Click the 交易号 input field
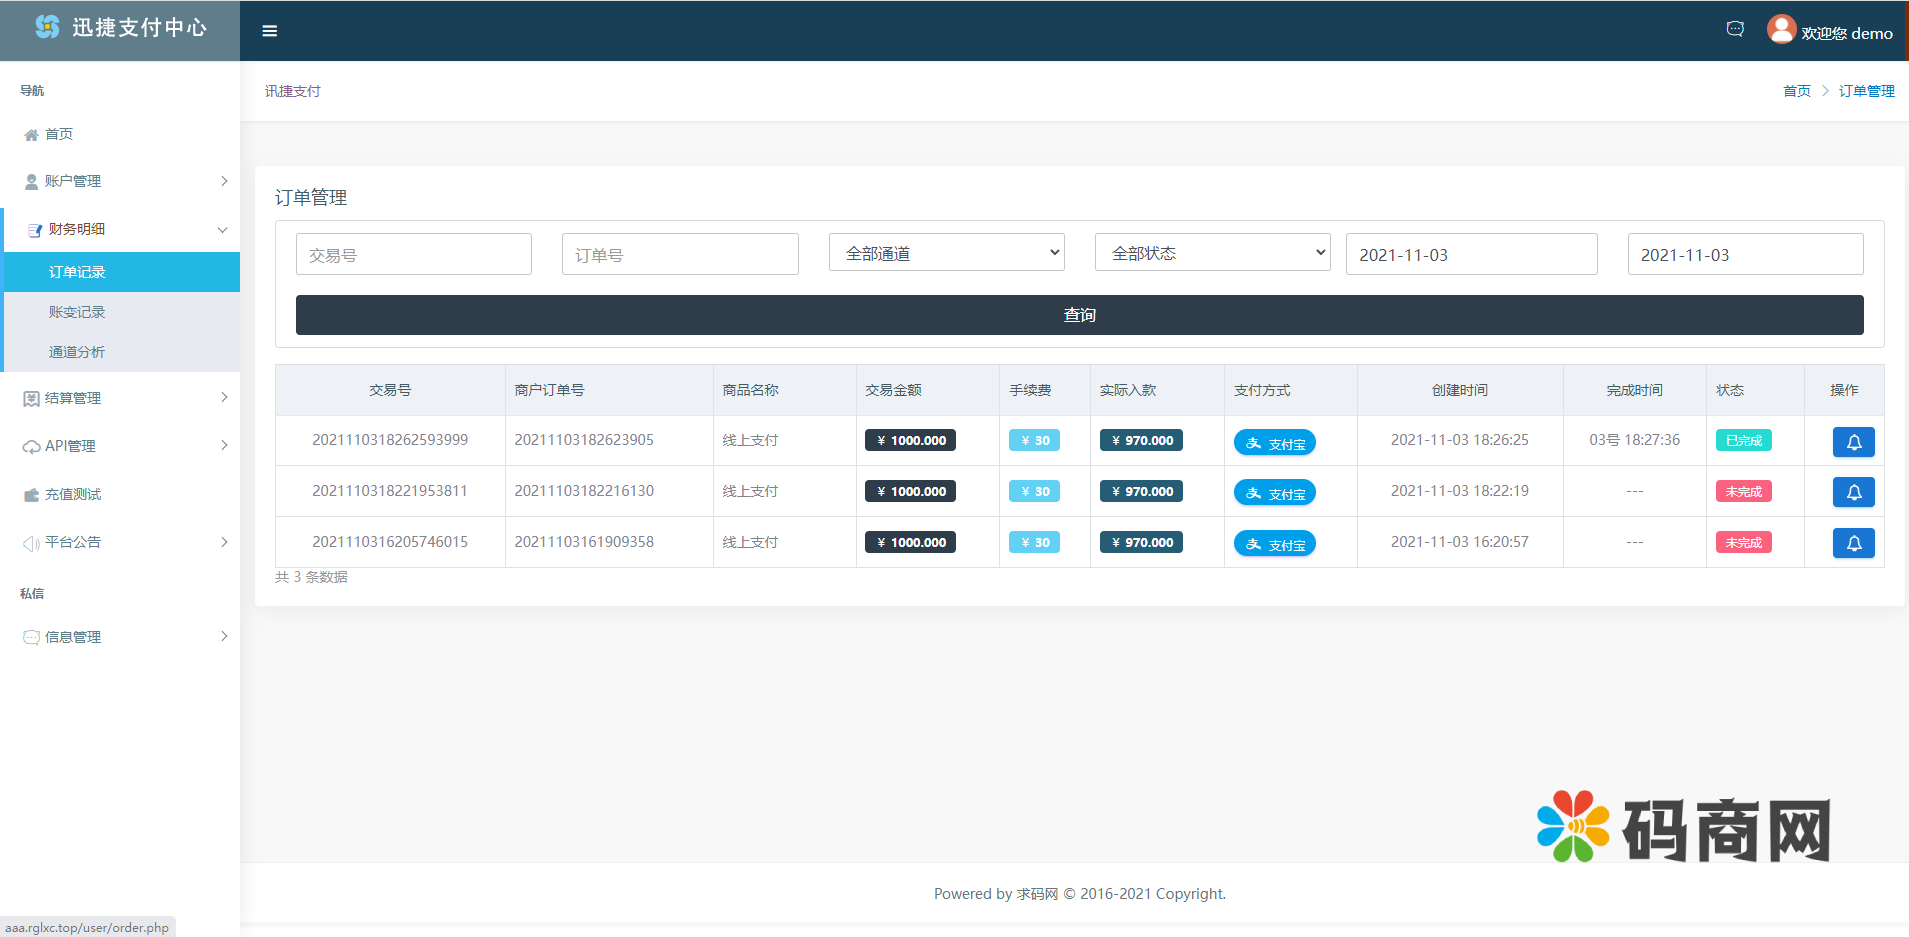 pyautogui.click(x=413, y=255)
